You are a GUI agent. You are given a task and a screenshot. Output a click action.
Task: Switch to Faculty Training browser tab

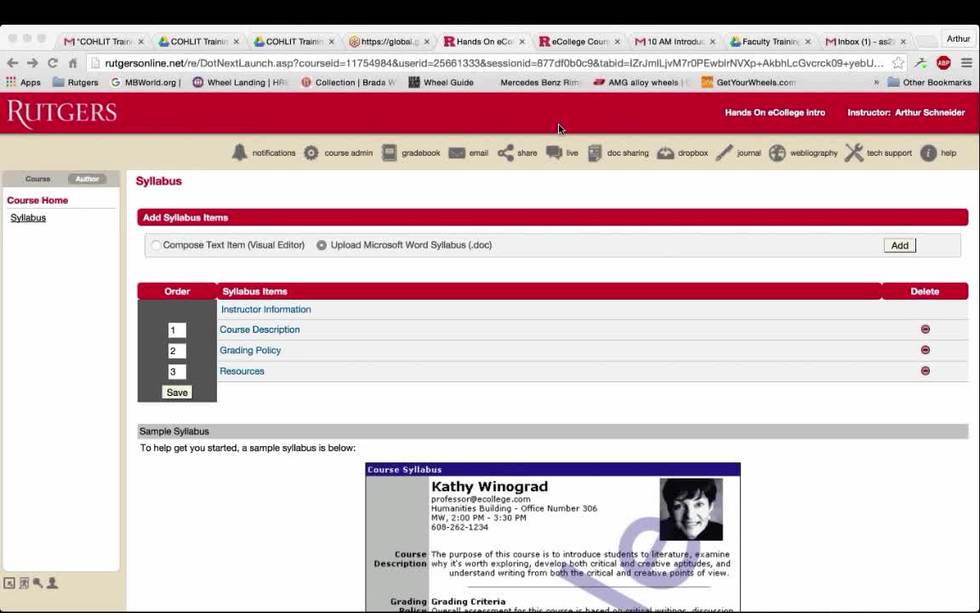pos(769,41)
